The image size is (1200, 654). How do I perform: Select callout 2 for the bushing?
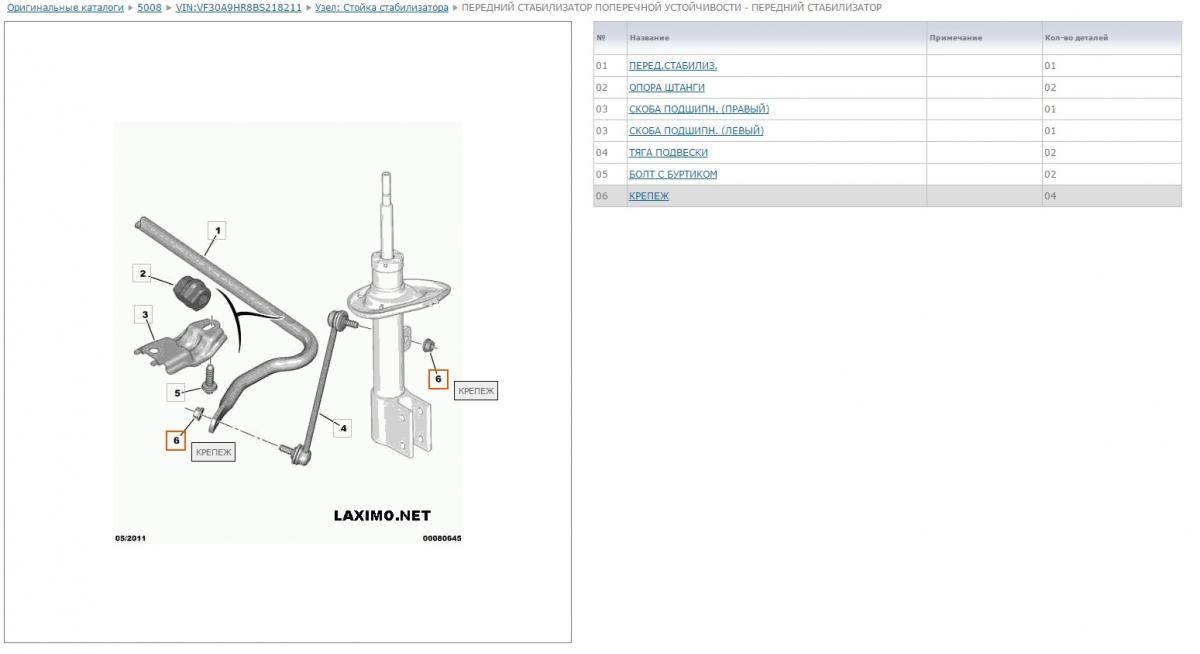point(143,274)
